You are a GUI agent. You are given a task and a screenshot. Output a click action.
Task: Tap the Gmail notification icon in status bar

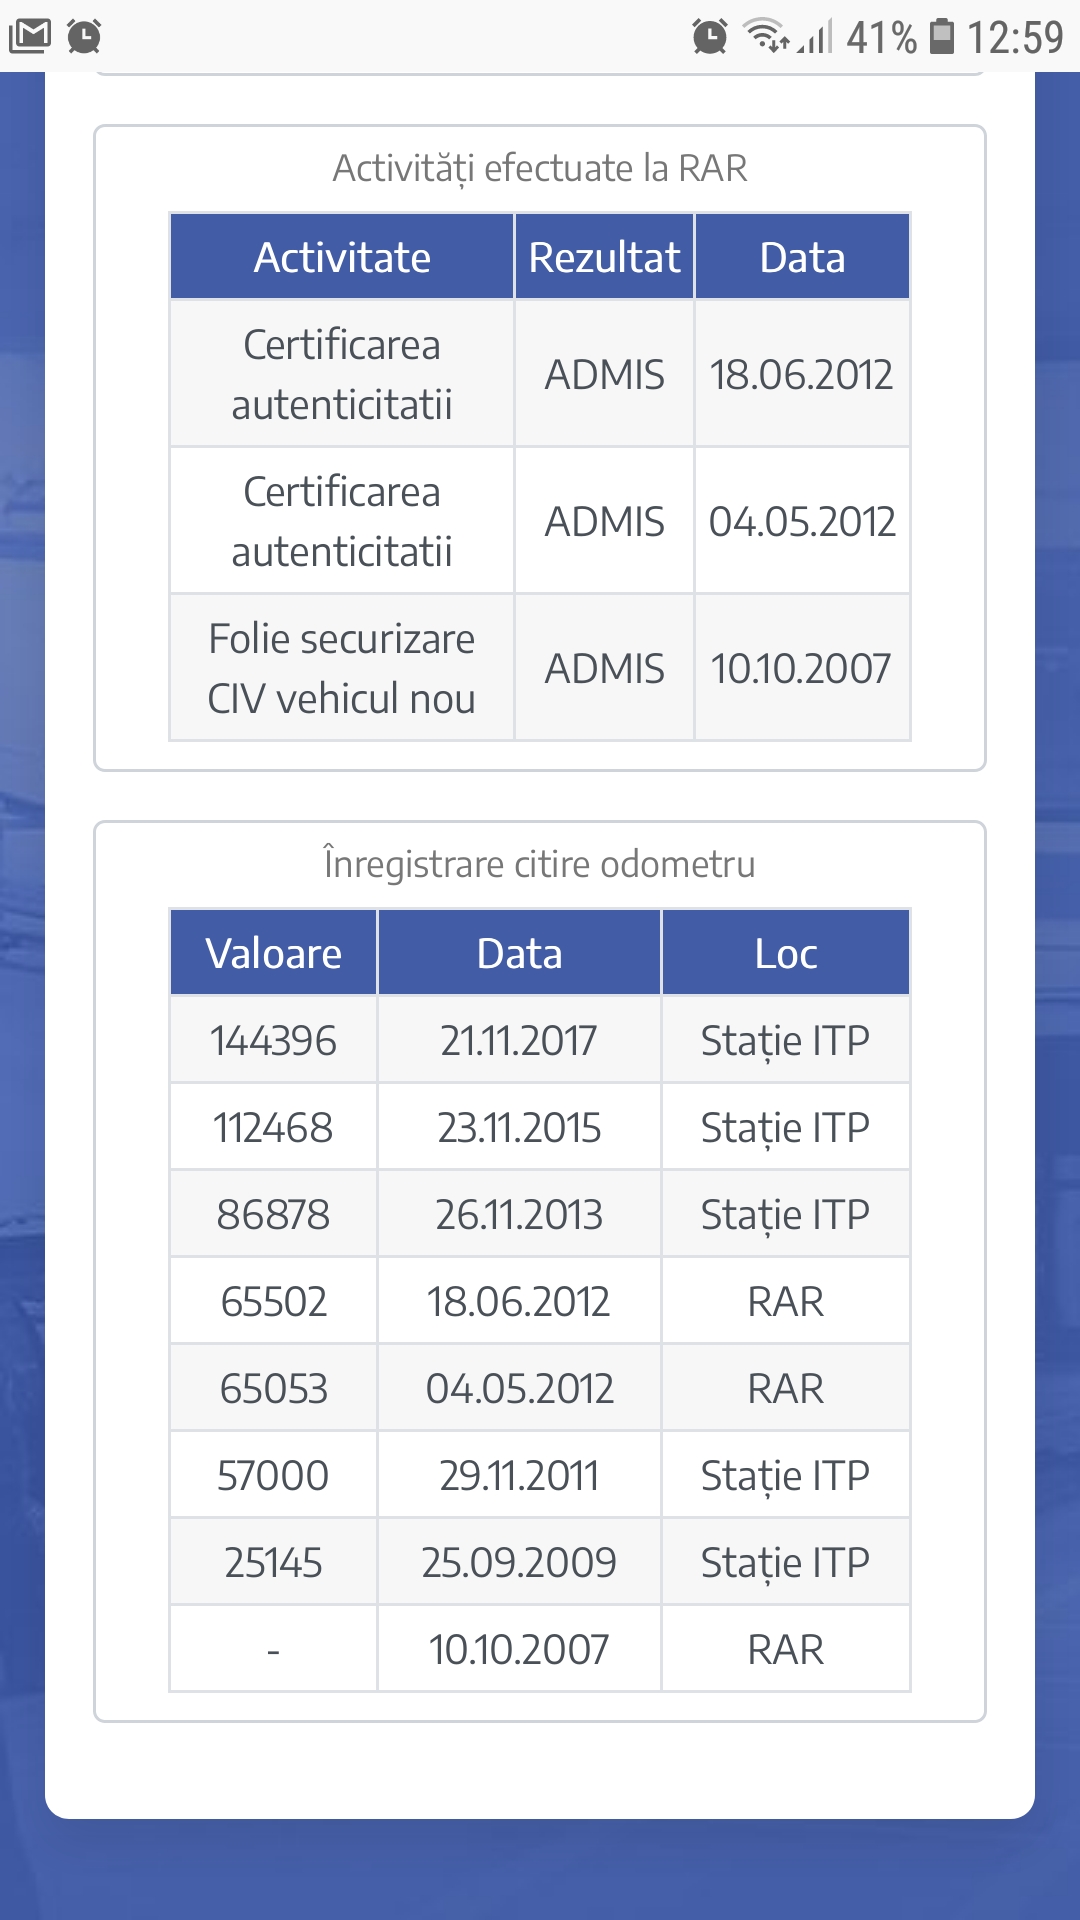coord(30,36)
